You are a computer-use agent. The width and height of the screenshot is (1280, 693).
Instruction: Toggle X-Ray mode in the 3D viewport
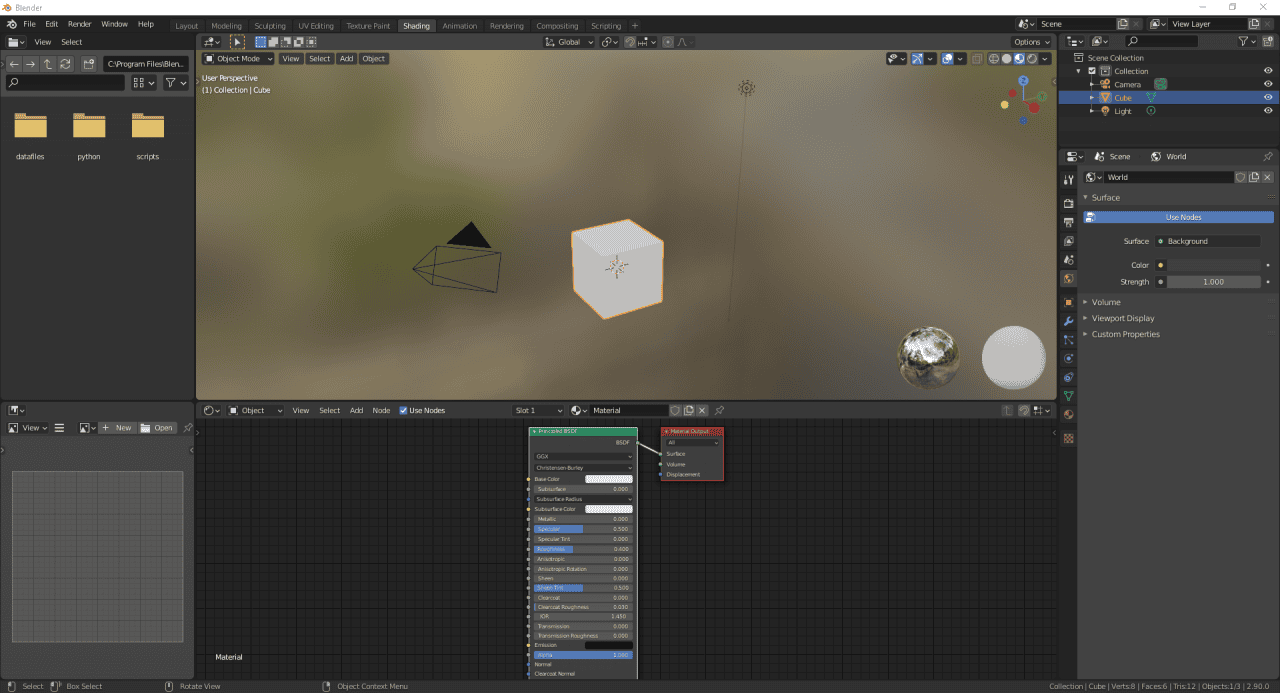(x=977, y=59)
